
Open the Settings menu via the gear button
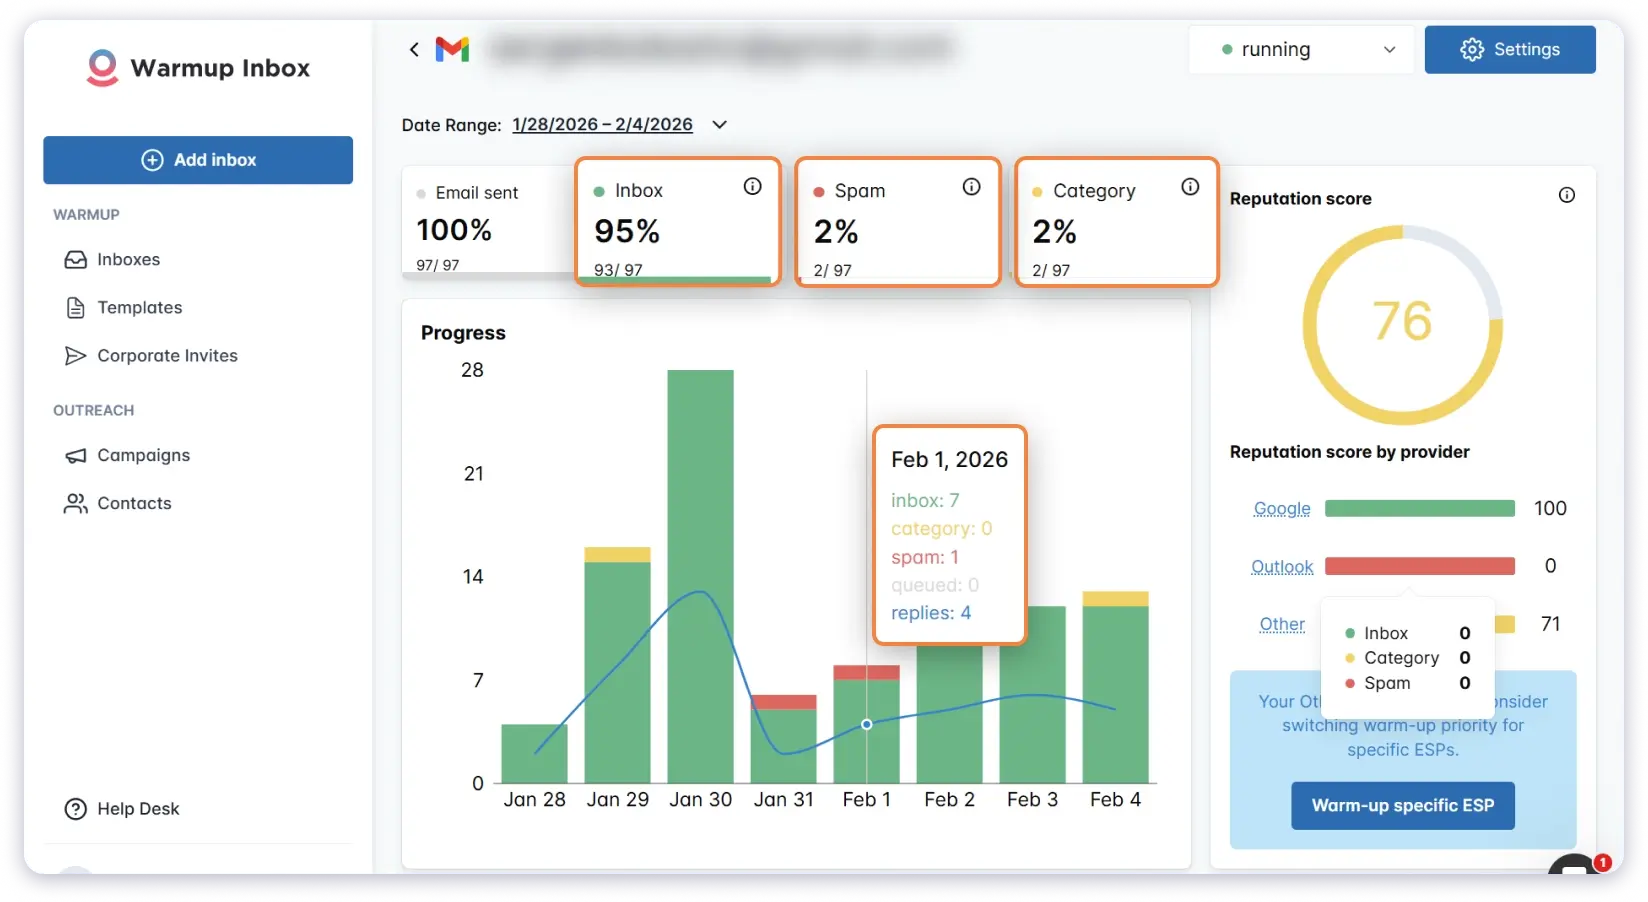tap(1510, 49)
